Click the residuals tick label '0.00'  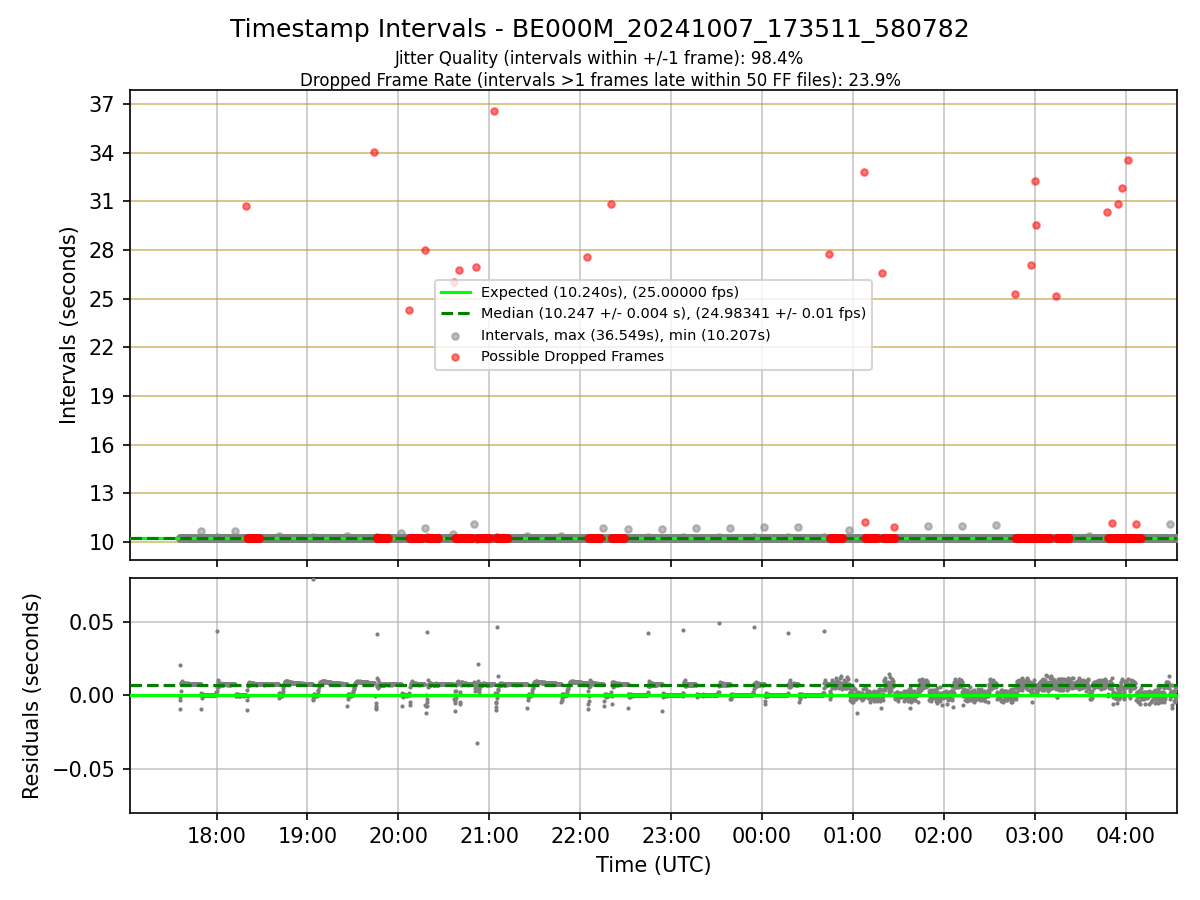(x=93, y=695)
